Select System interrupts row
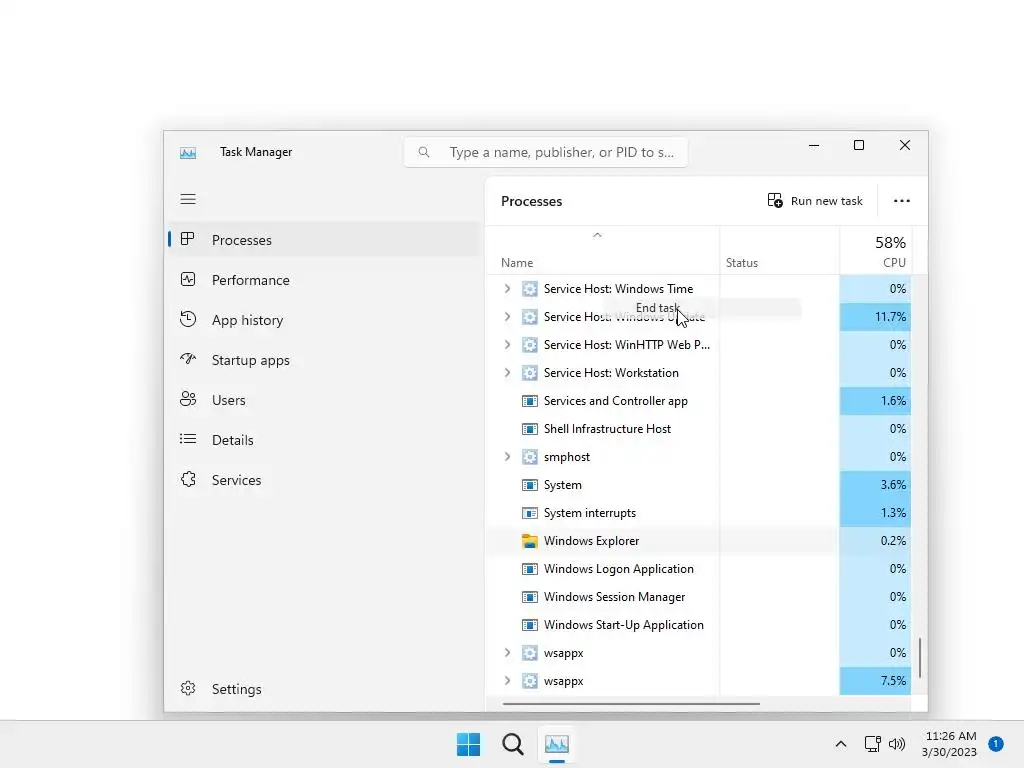 point(698,513)
